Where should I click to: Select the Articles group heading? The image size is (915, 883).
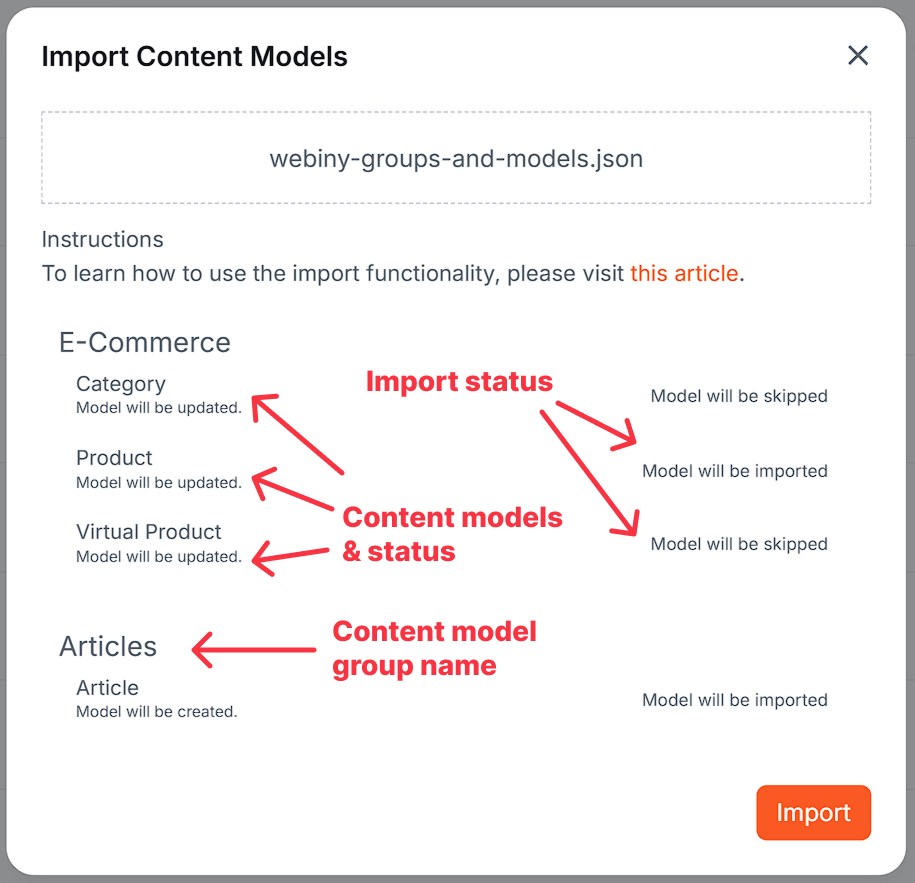[107, 646]
